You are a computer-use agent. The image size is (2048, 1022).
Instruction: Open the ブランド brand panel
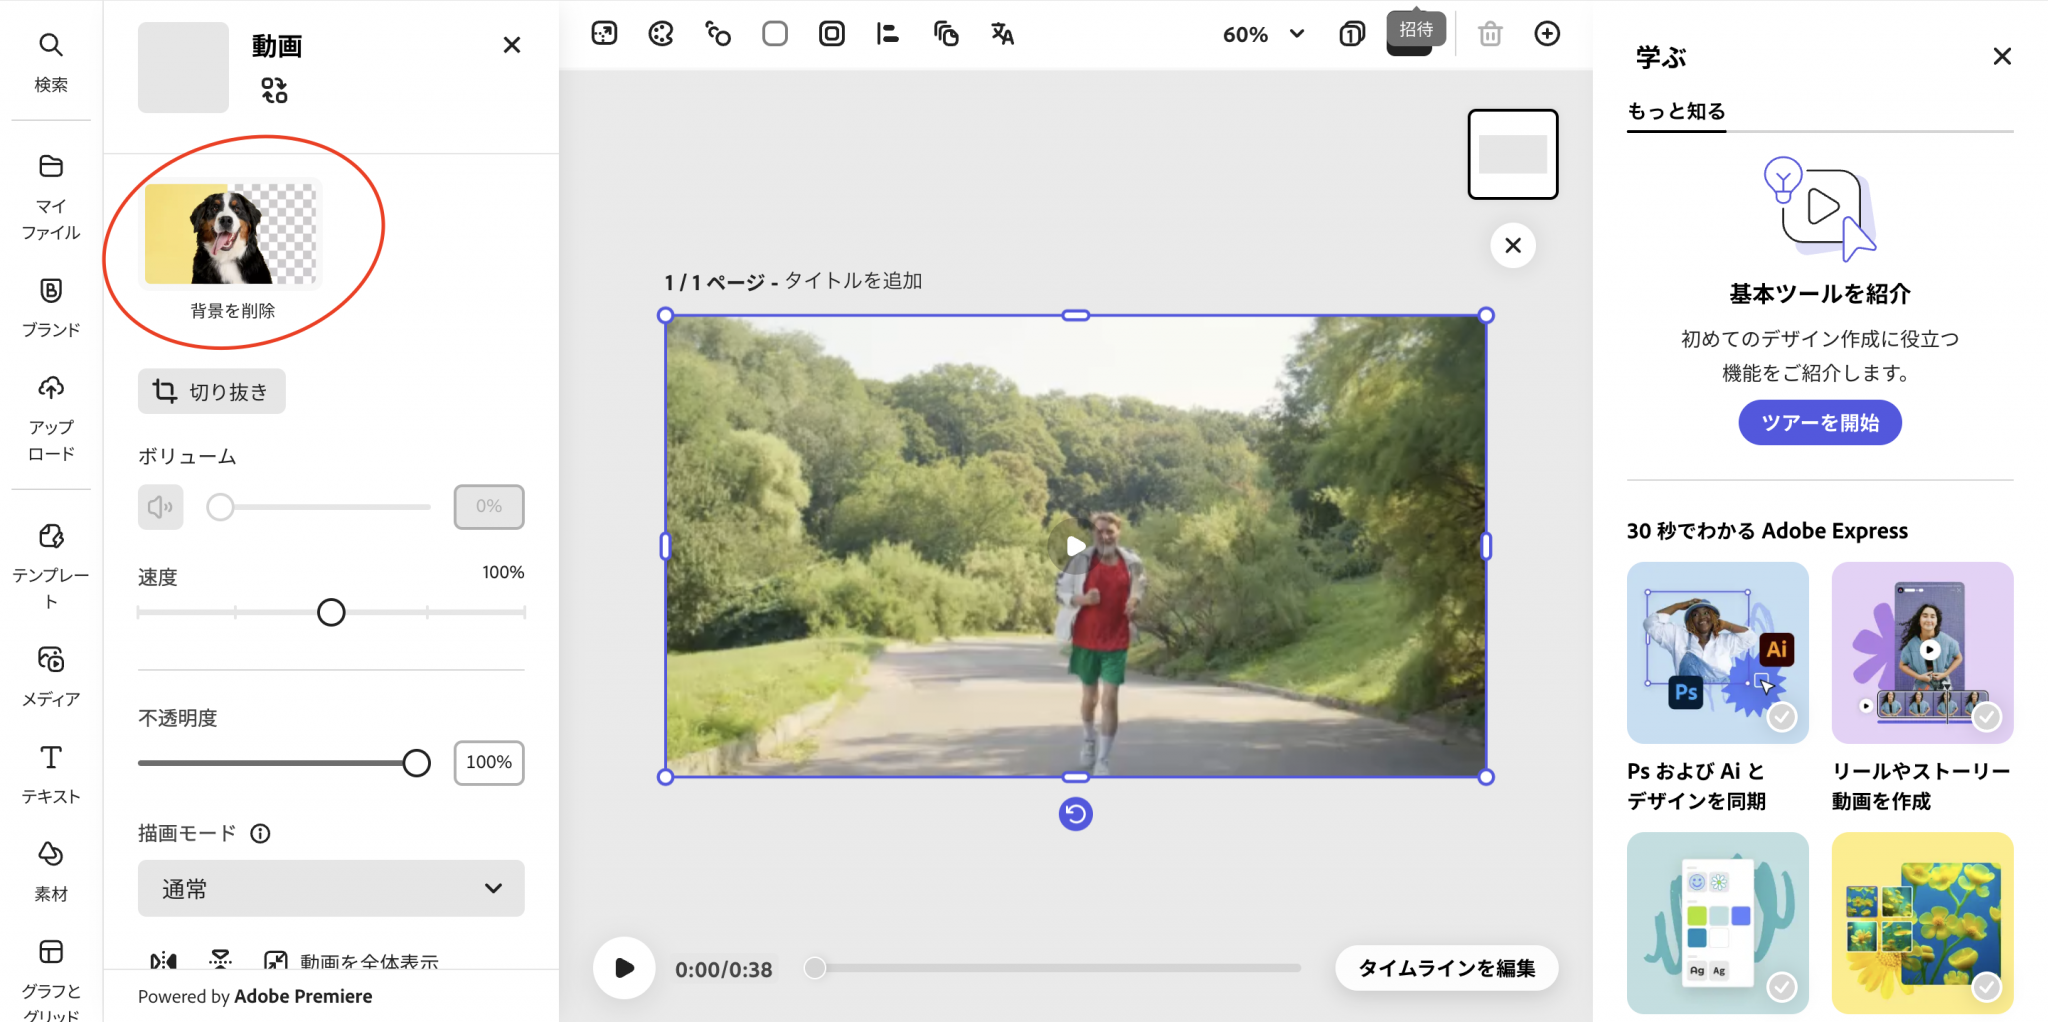coord(51,308)
